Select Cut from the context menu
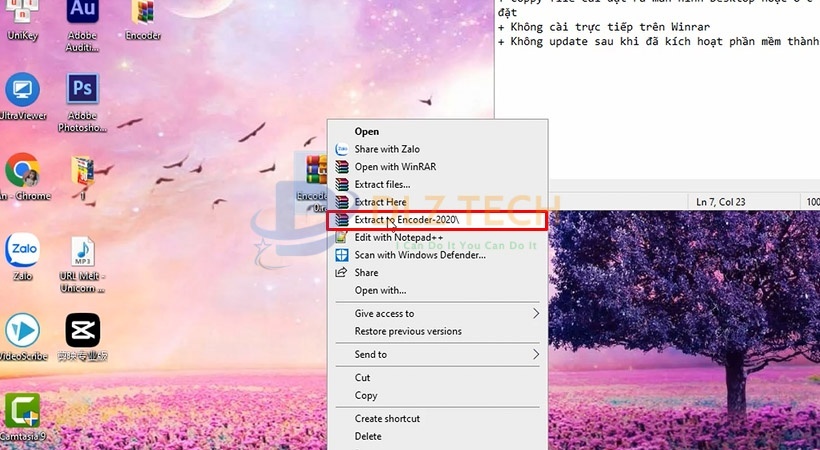 coord(437,377)
